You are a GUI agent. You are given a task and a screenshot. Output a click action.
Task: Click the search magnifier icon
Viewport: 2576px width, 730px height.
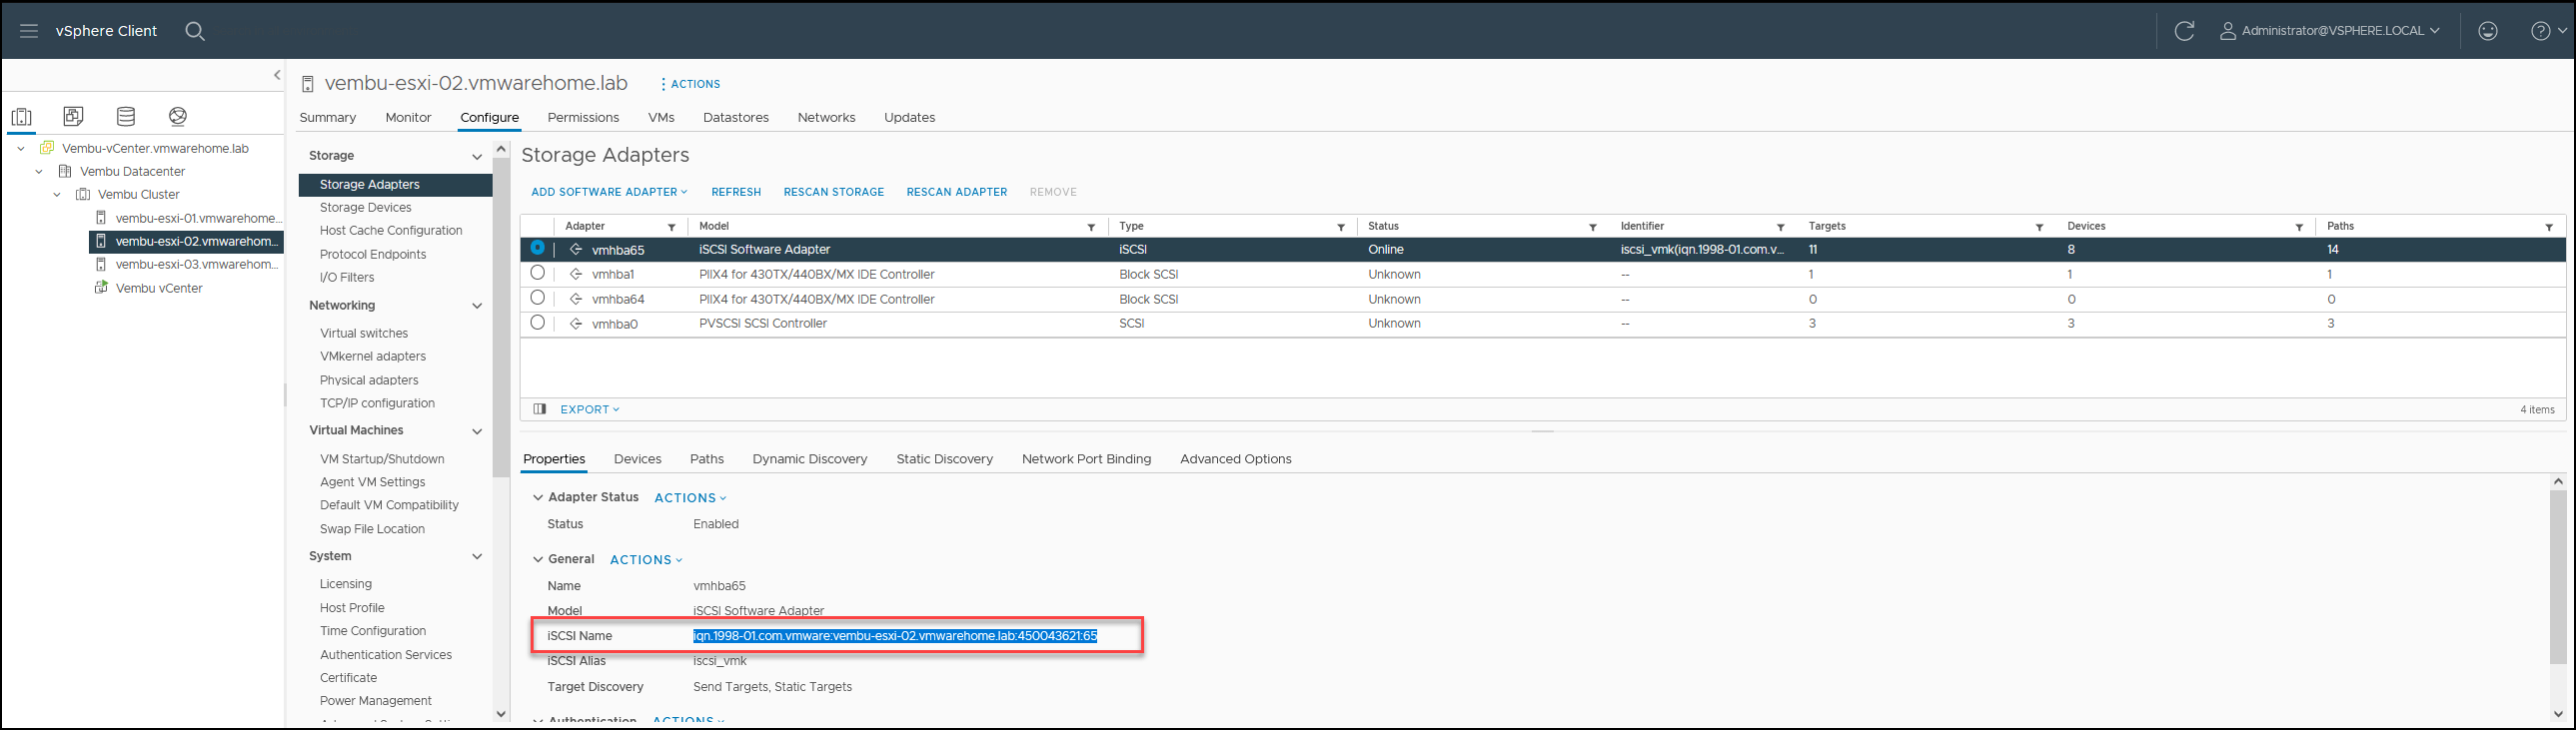pos(195,31)
